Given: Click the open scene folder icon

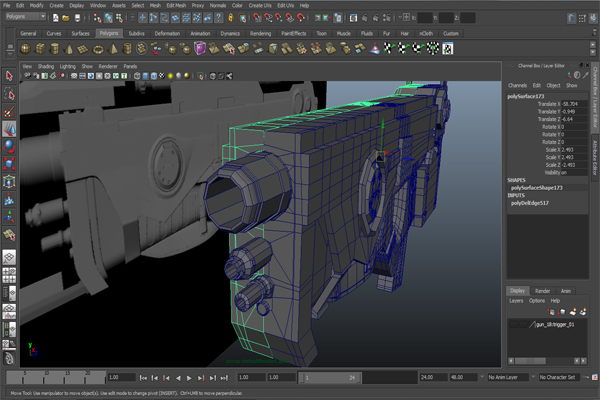Looking at the screenshot, I should (x=66, y=18).
